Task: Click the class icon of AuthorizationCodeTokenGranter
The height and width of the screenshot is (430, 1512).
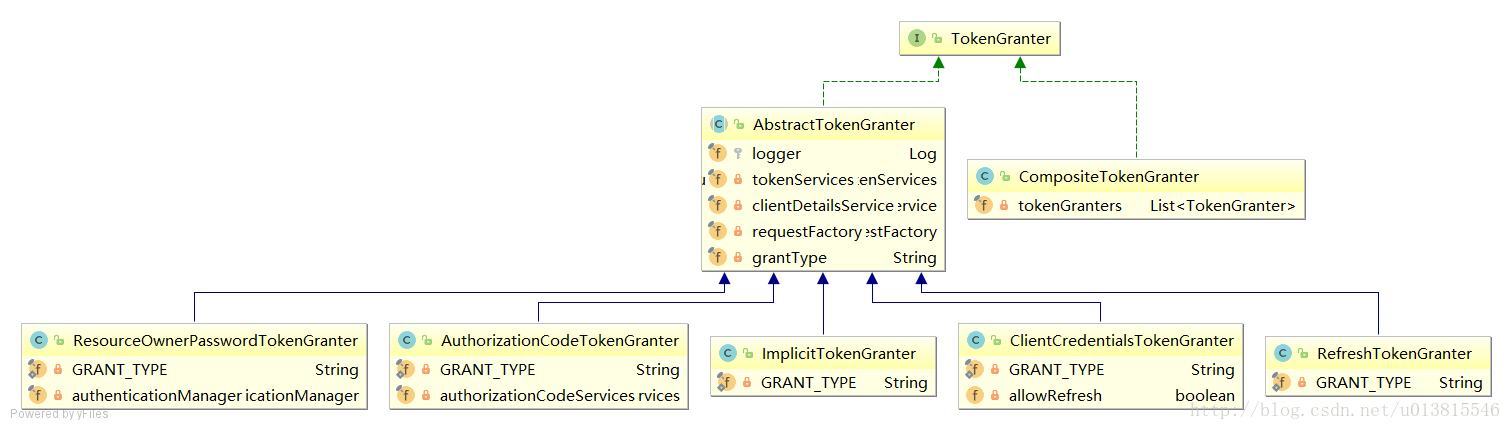Action: pyautogui.click(x=406, y=341)
